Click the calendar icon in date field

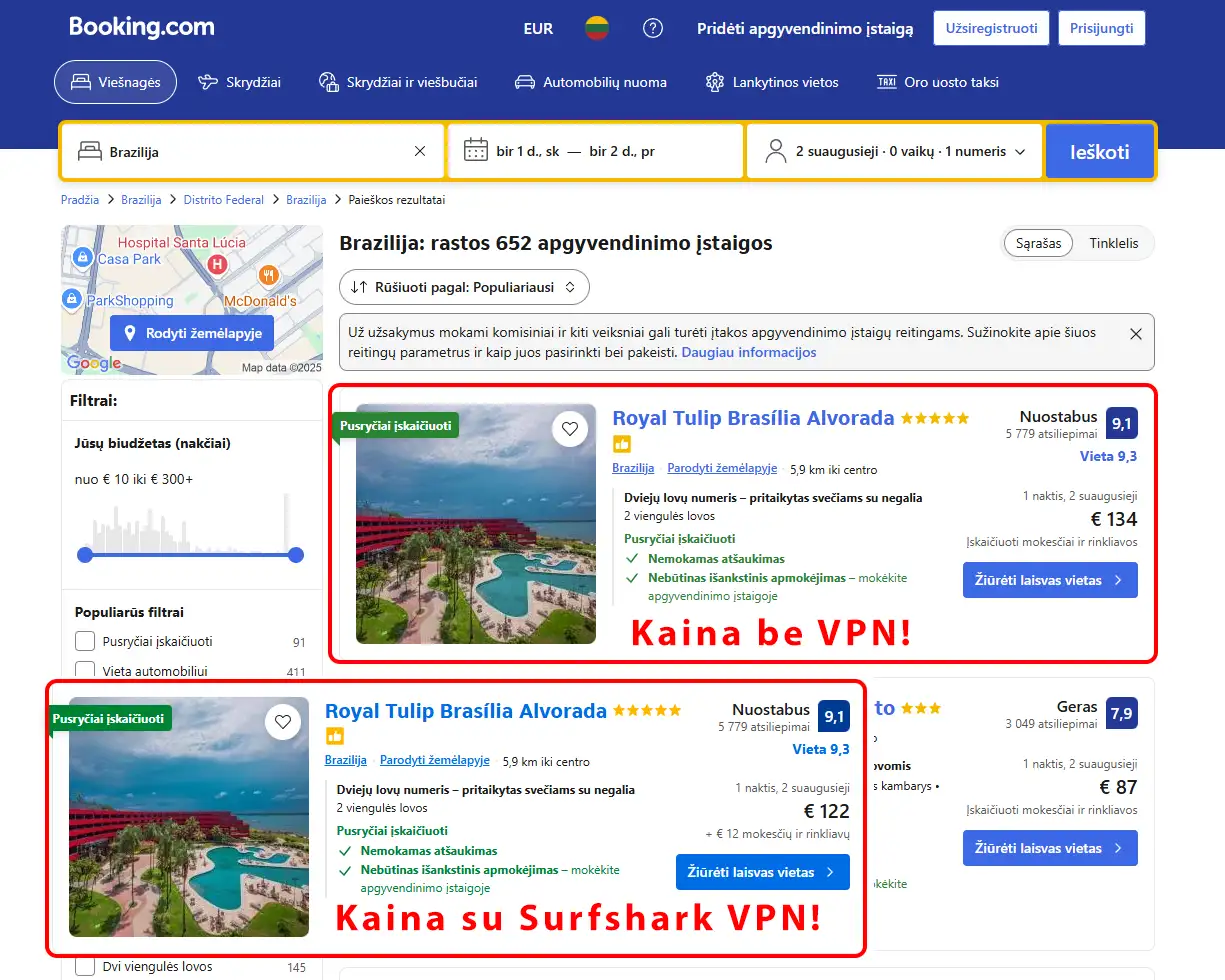click(x=475, y=151)
